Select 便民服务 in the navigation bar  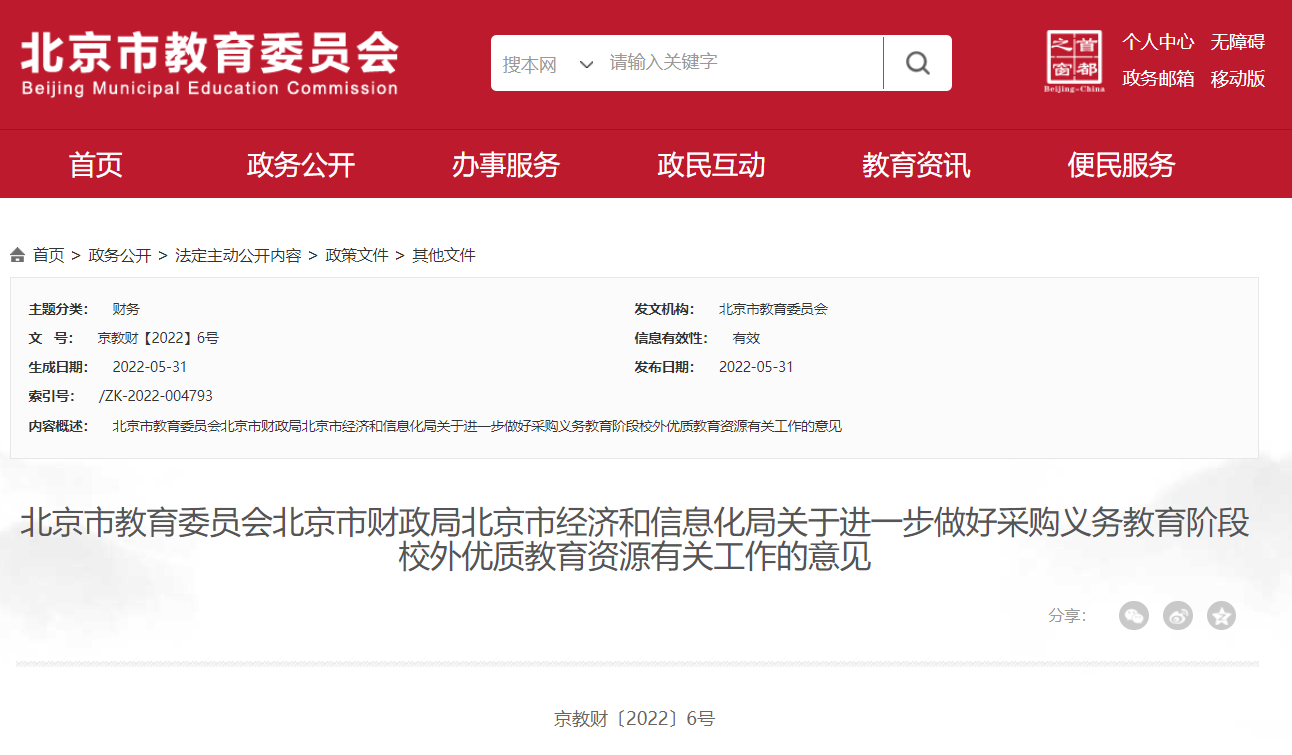tap(1121, 165)
